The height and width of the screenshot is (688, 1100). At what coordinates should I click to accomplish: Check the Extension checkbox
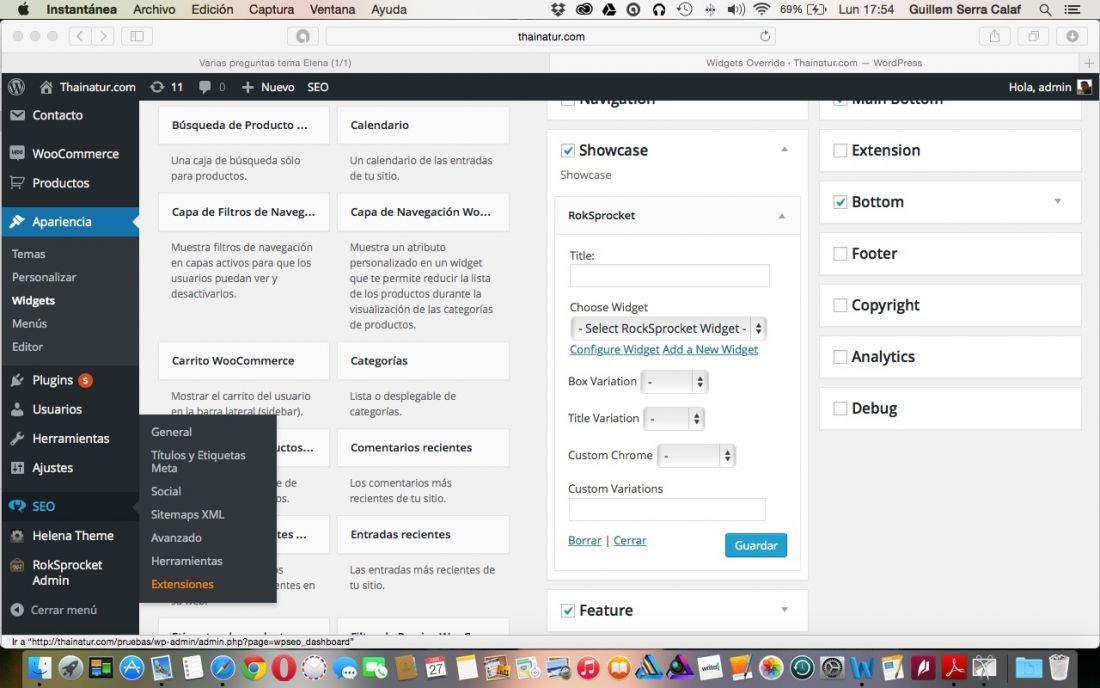click(840, 150)
